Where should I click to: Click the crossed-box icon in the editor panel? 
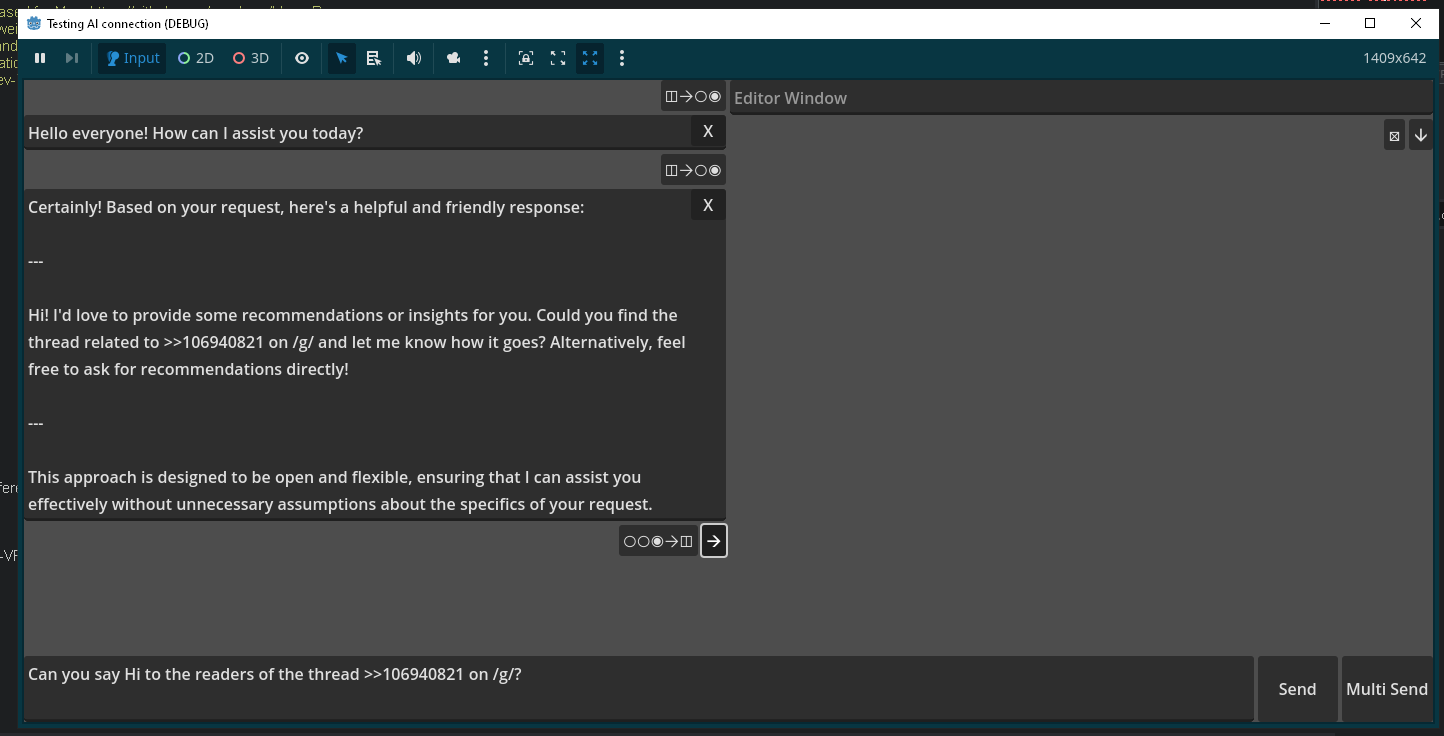(1394, 135)
